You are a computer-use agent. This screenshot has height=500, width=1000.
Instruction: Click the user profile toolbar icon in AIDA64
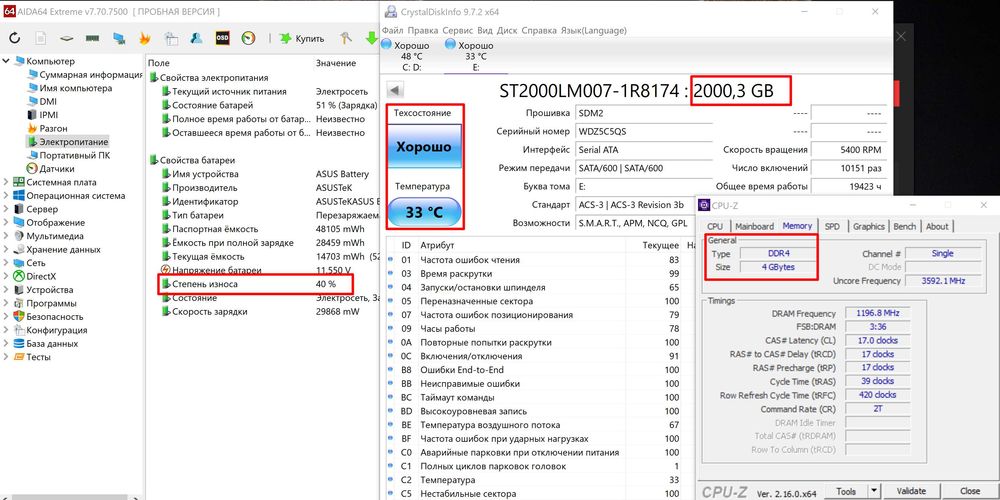pyautogui.click(x=196, y=38)
